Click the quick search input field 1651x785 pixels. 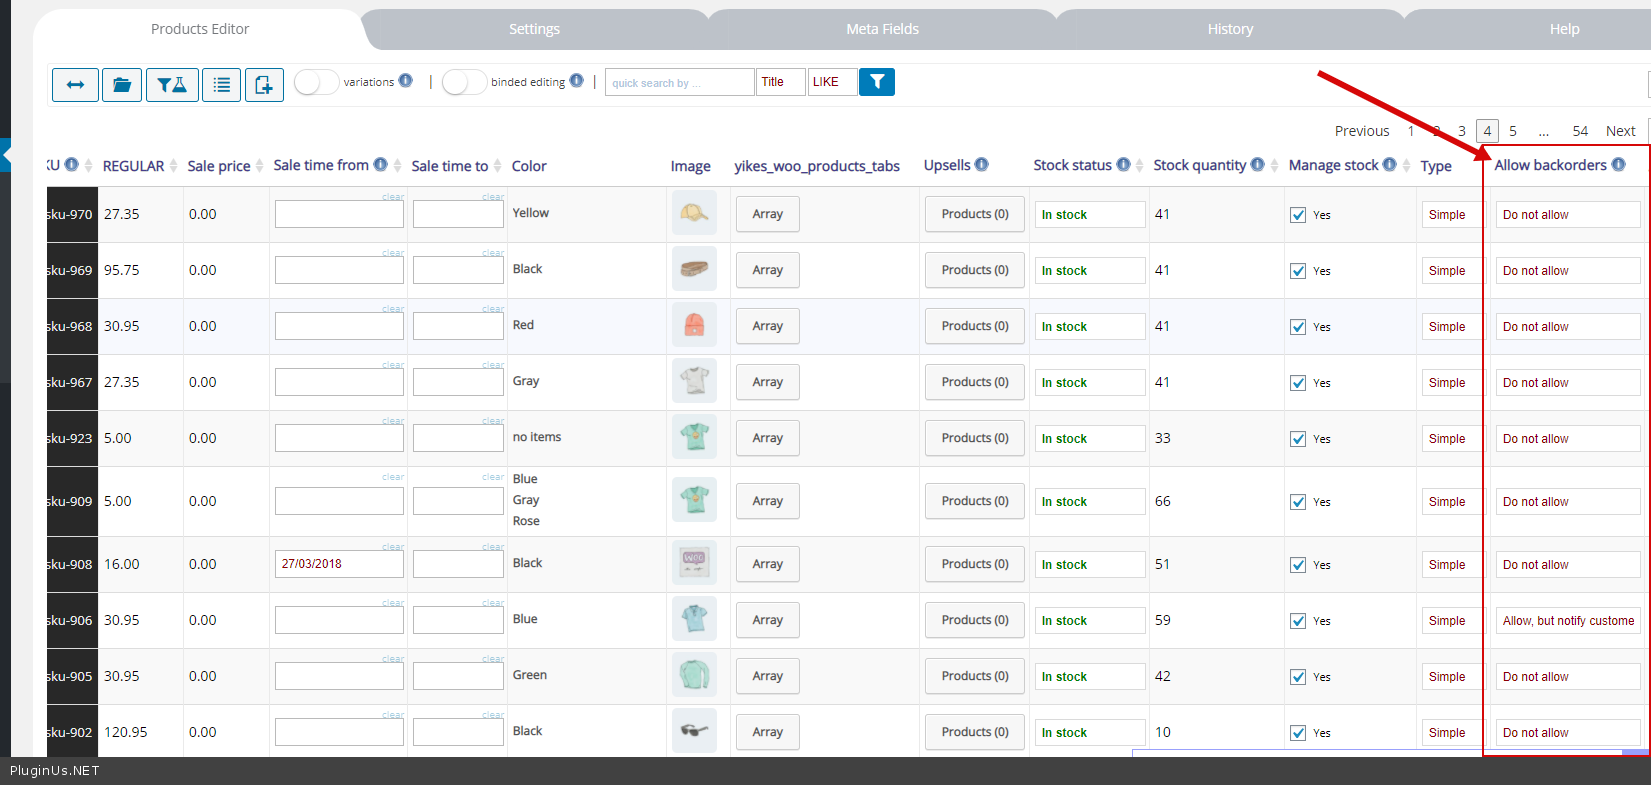tap(679, 82)
